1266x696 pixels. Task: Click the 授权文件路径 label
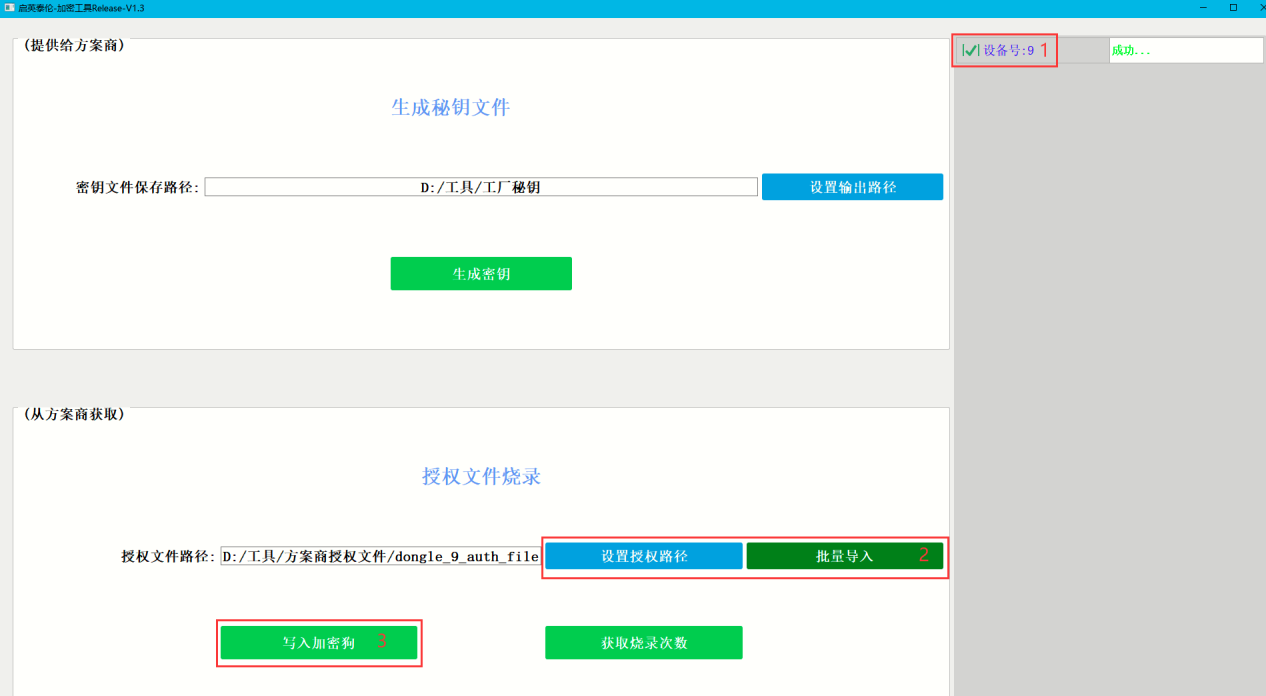click(168, 556)
